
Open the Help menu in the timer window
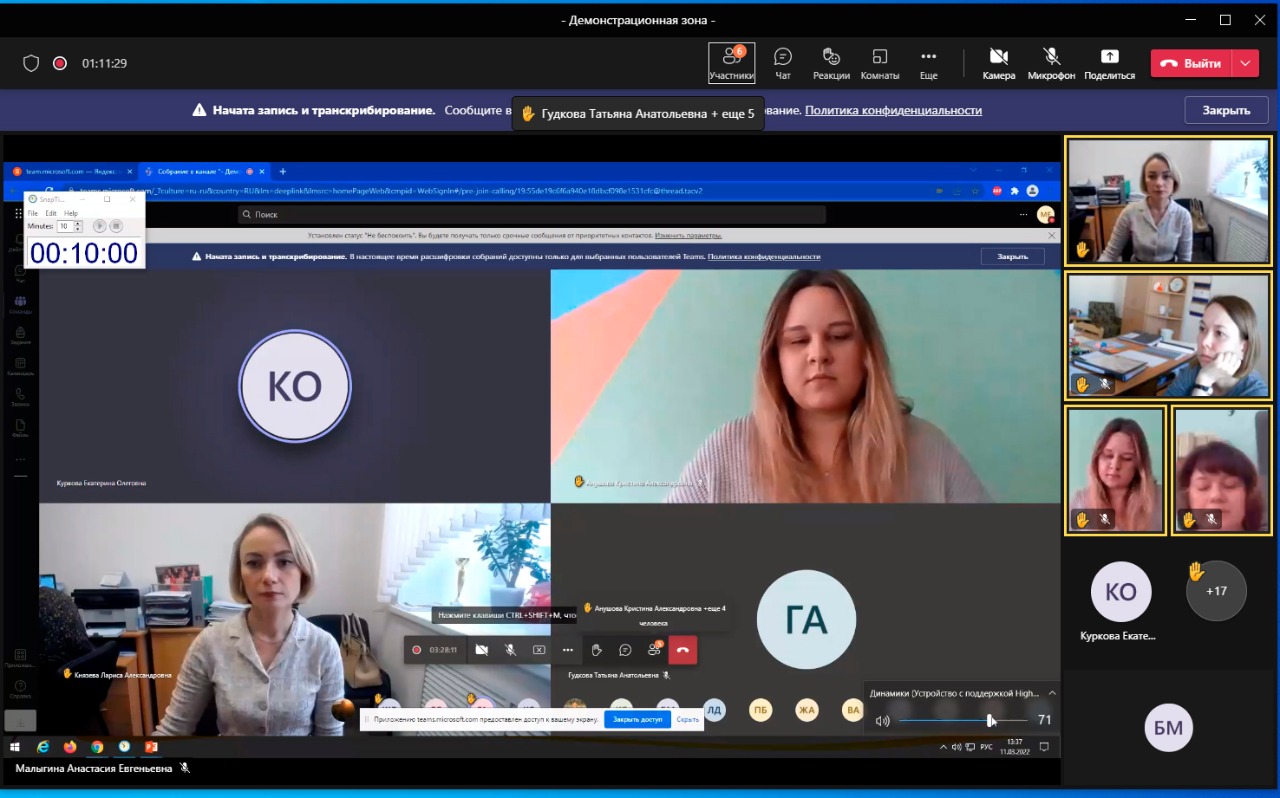click(x=71, y=213)
